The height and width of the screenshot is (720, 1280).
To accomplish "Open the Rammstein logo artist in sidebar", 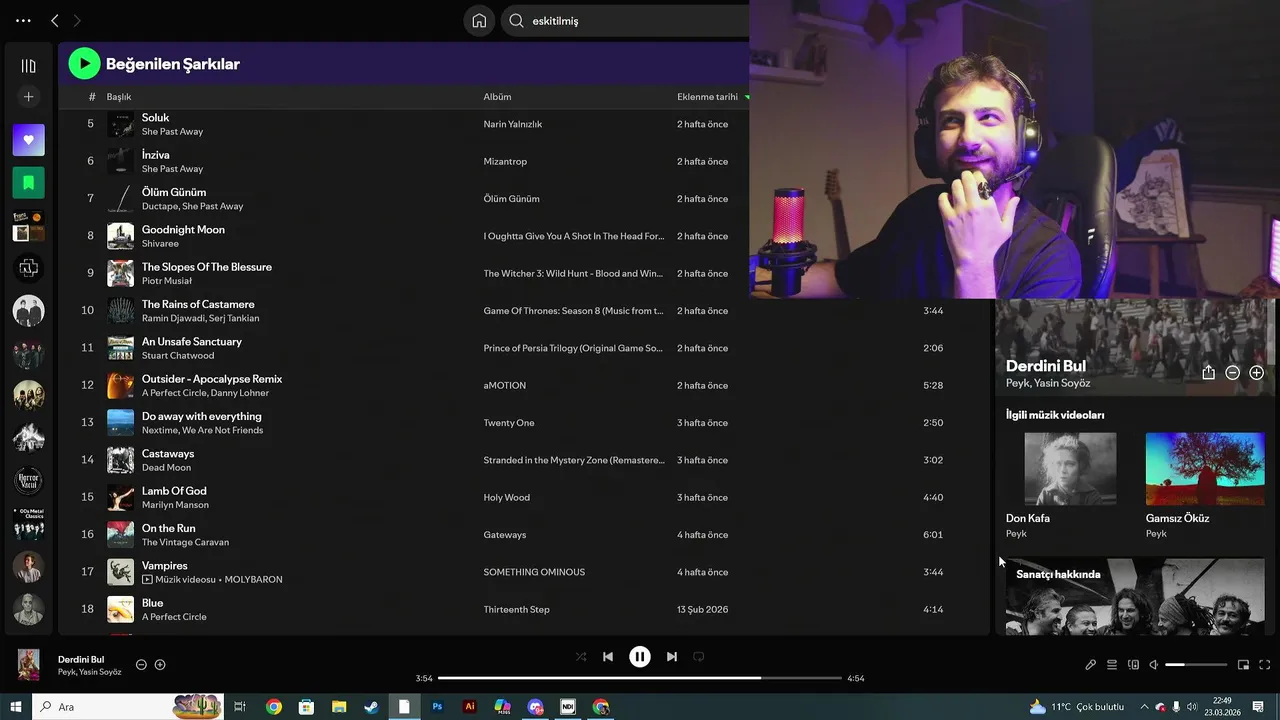I will click(28, 268).
